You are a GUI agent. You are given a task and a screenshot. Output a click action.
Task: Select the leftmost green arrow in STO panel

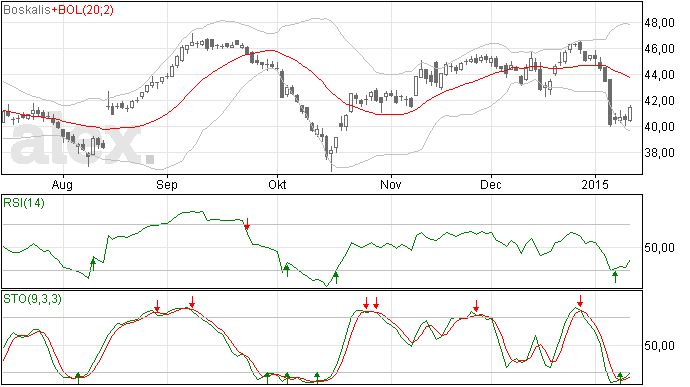(78, 378)
